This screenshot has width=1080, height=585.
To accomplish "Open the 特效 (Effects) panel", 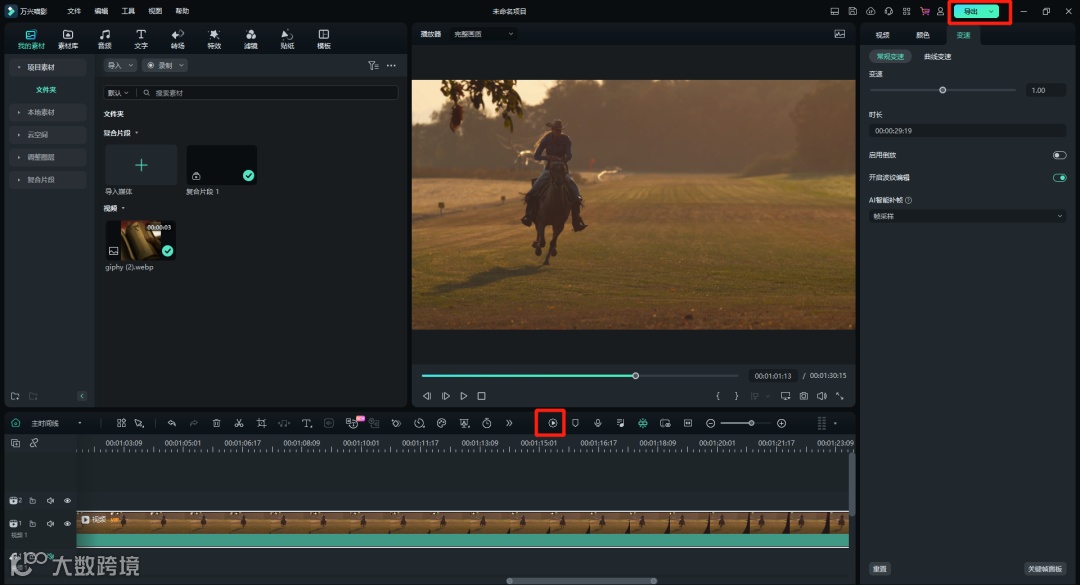I will (214, 39).
